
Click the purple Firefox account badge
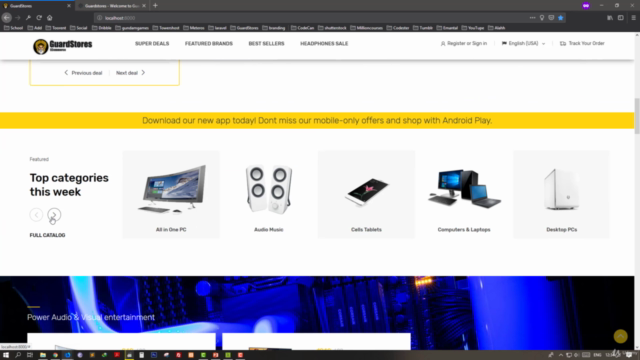coord(586,6)
